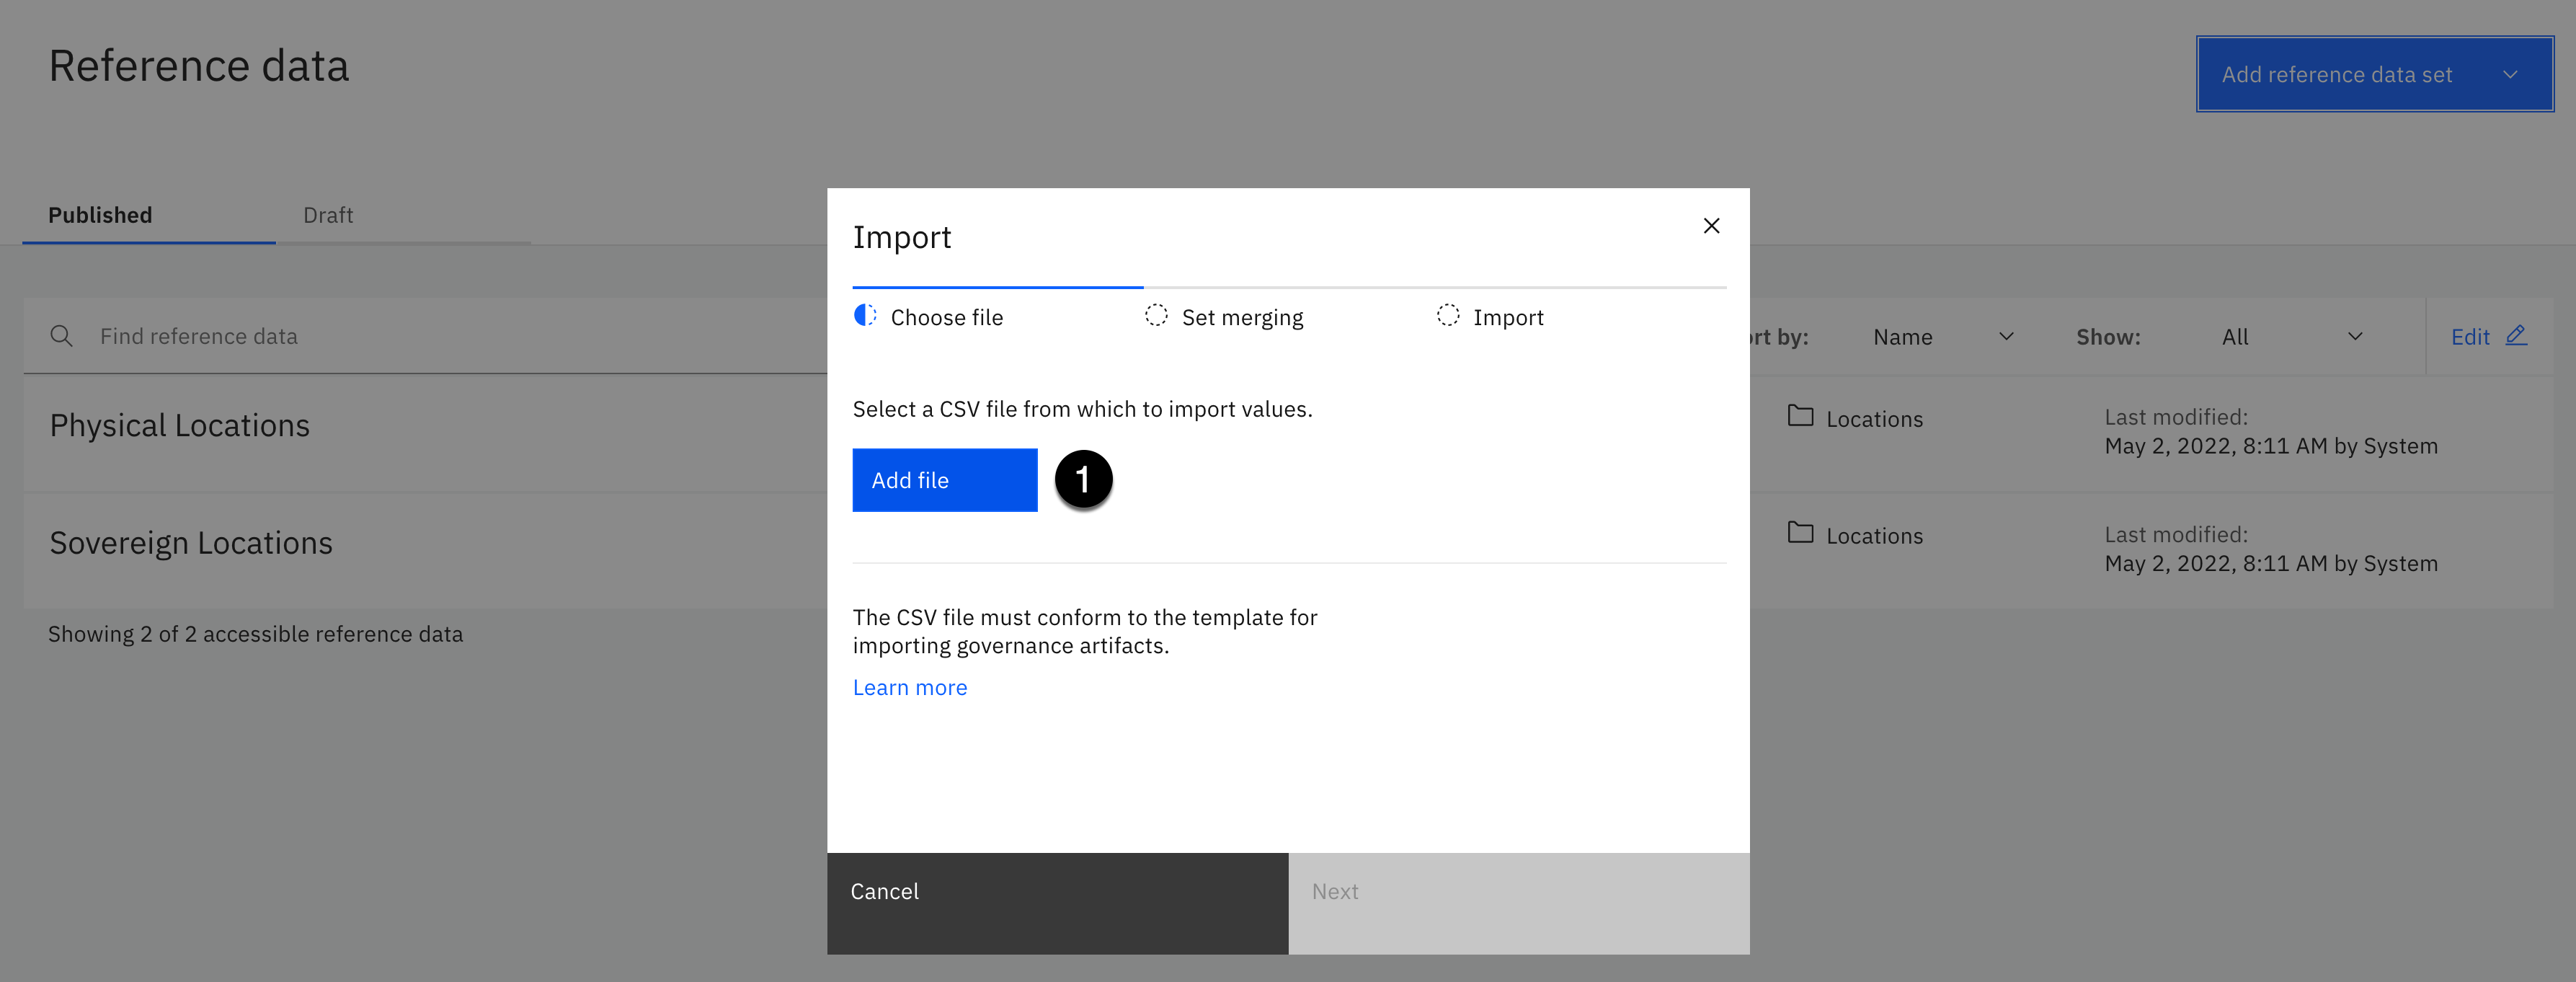
Task: Open the Physical Locations entry
Action: click(x=180, y=426)
